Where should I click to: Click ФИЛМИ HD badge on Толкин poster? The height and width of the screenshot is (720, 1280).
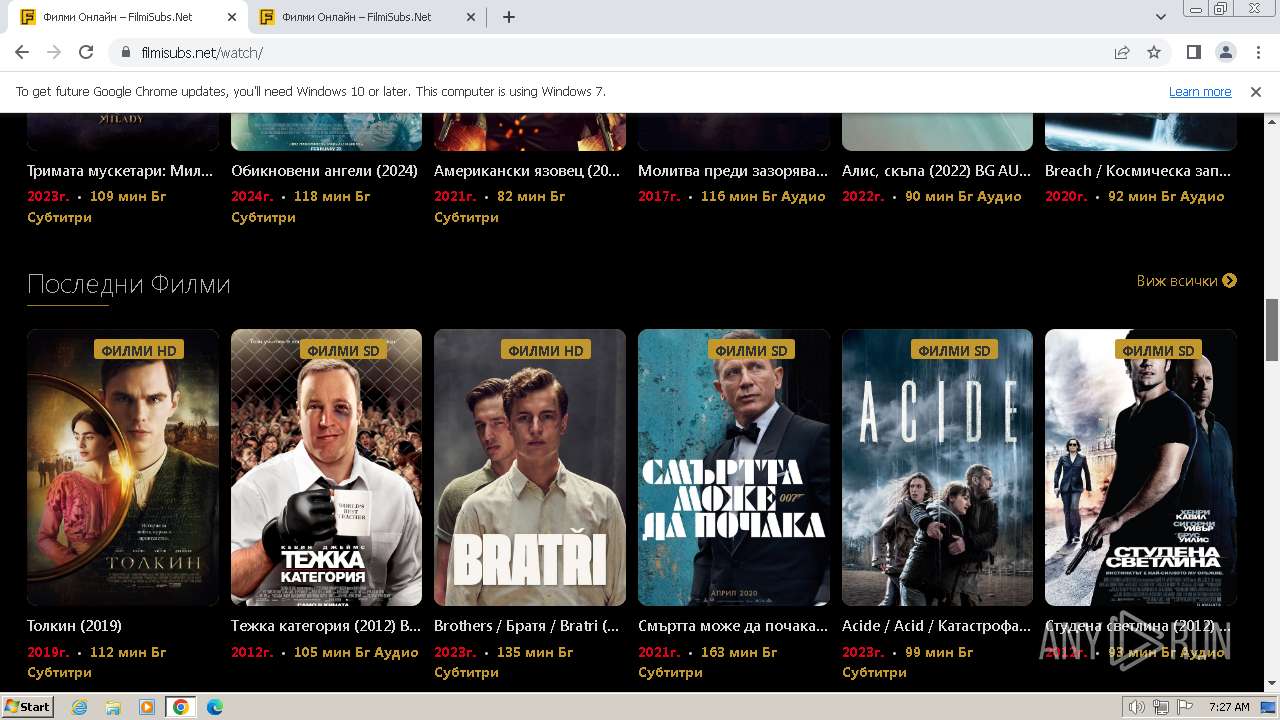[x=139, y=350]
